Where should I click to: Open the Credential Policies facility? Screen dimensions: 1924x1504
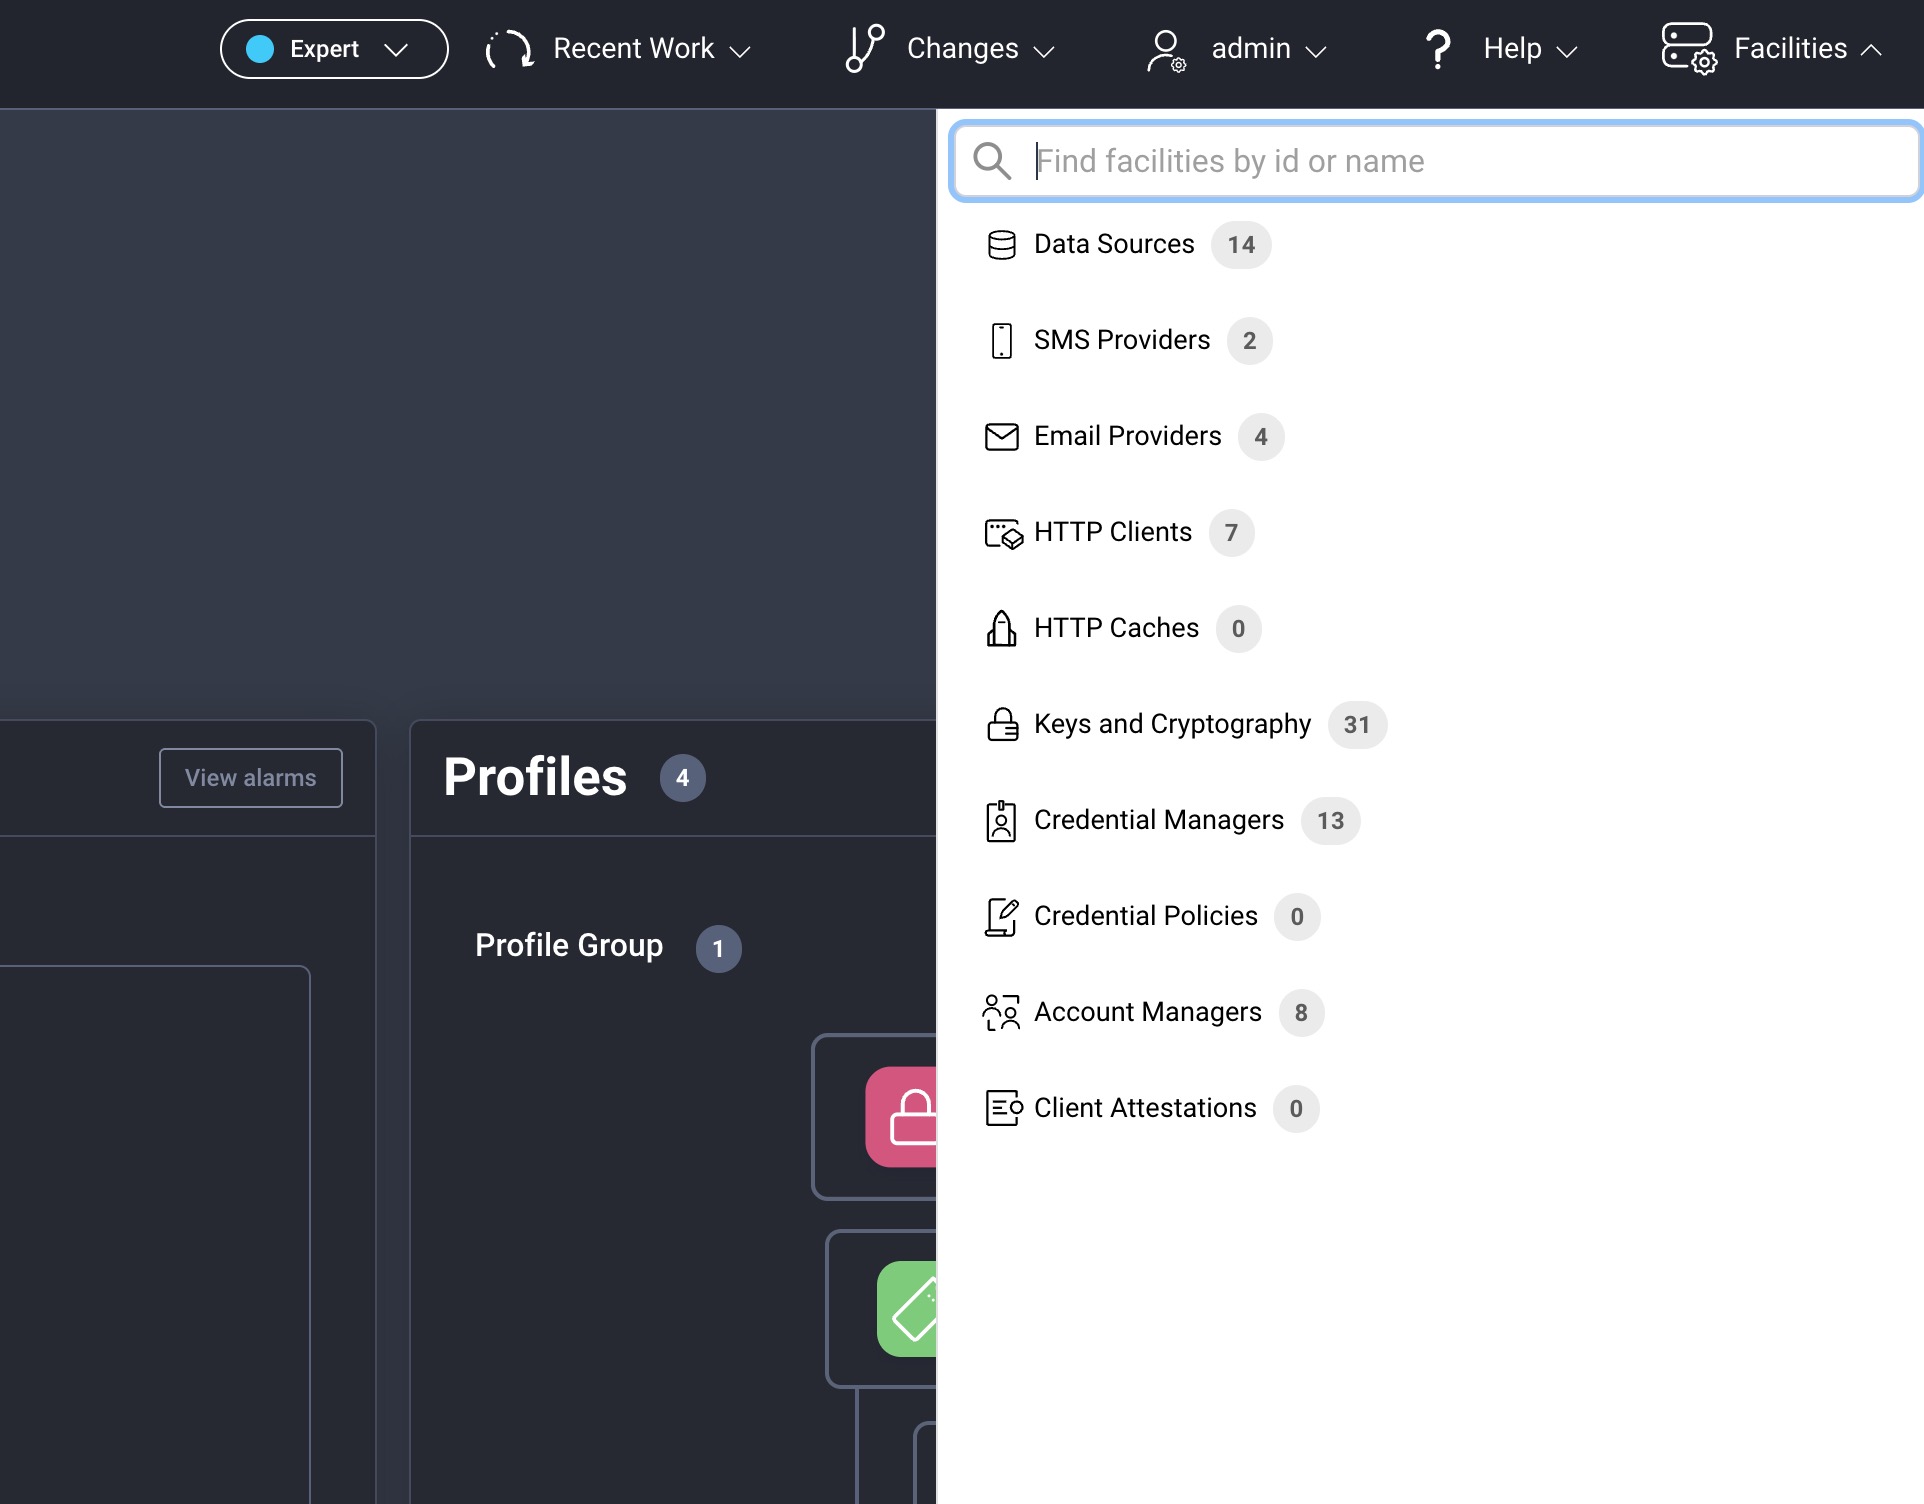coord(1145,917)
